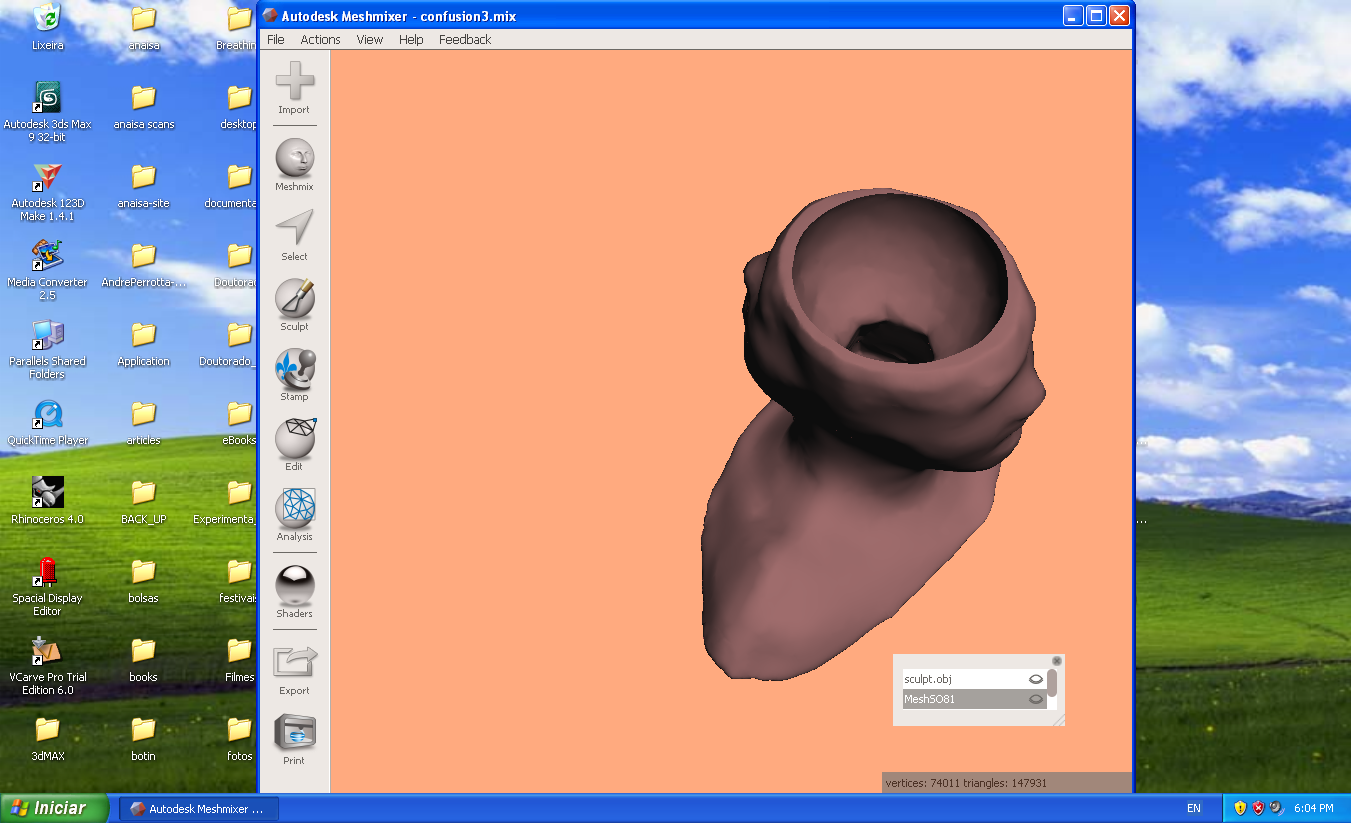
Task: Select the BACK_UP folder
Action: click(x=143, y=501)
